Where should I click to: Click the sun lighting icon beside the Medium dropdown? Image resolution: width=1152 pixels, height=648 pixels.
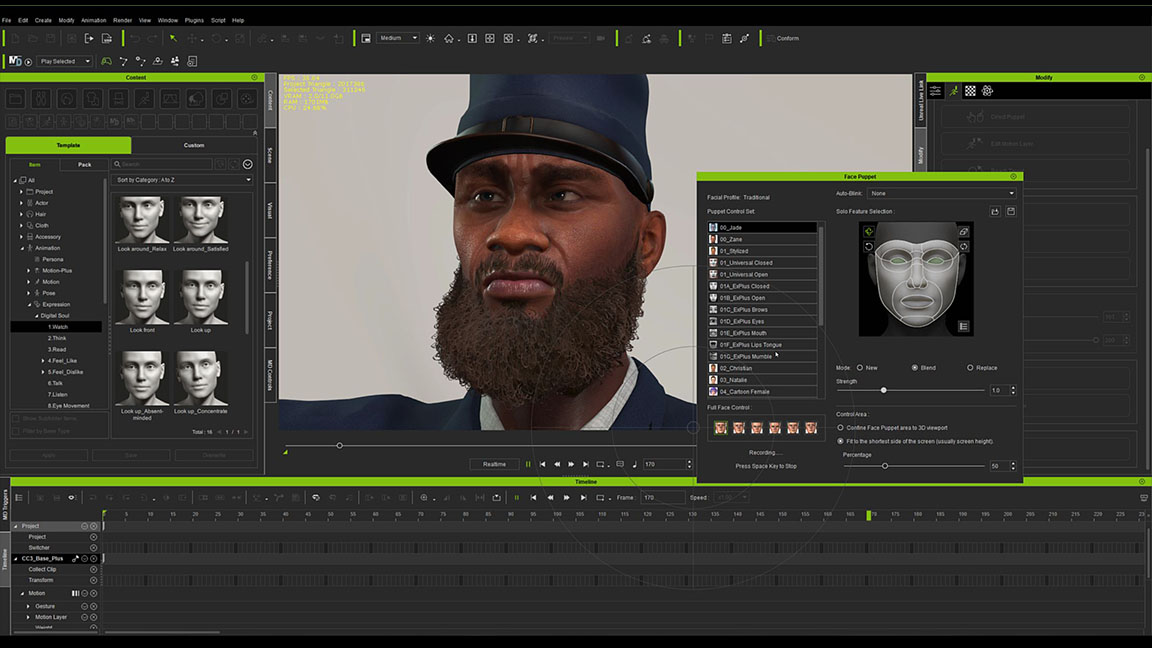point(431,38)
